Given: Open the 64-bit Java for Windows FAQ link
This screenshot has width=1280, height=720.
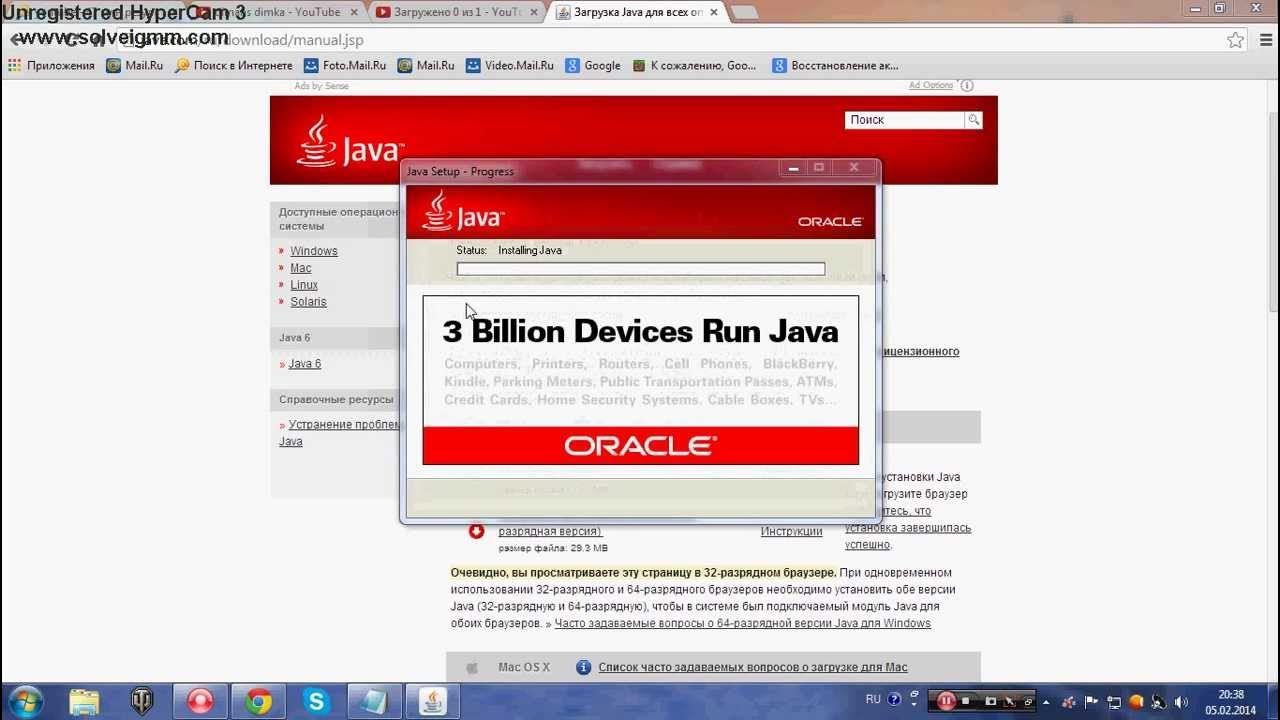Looking at the screenshot, I should click(x=742, y=623).
